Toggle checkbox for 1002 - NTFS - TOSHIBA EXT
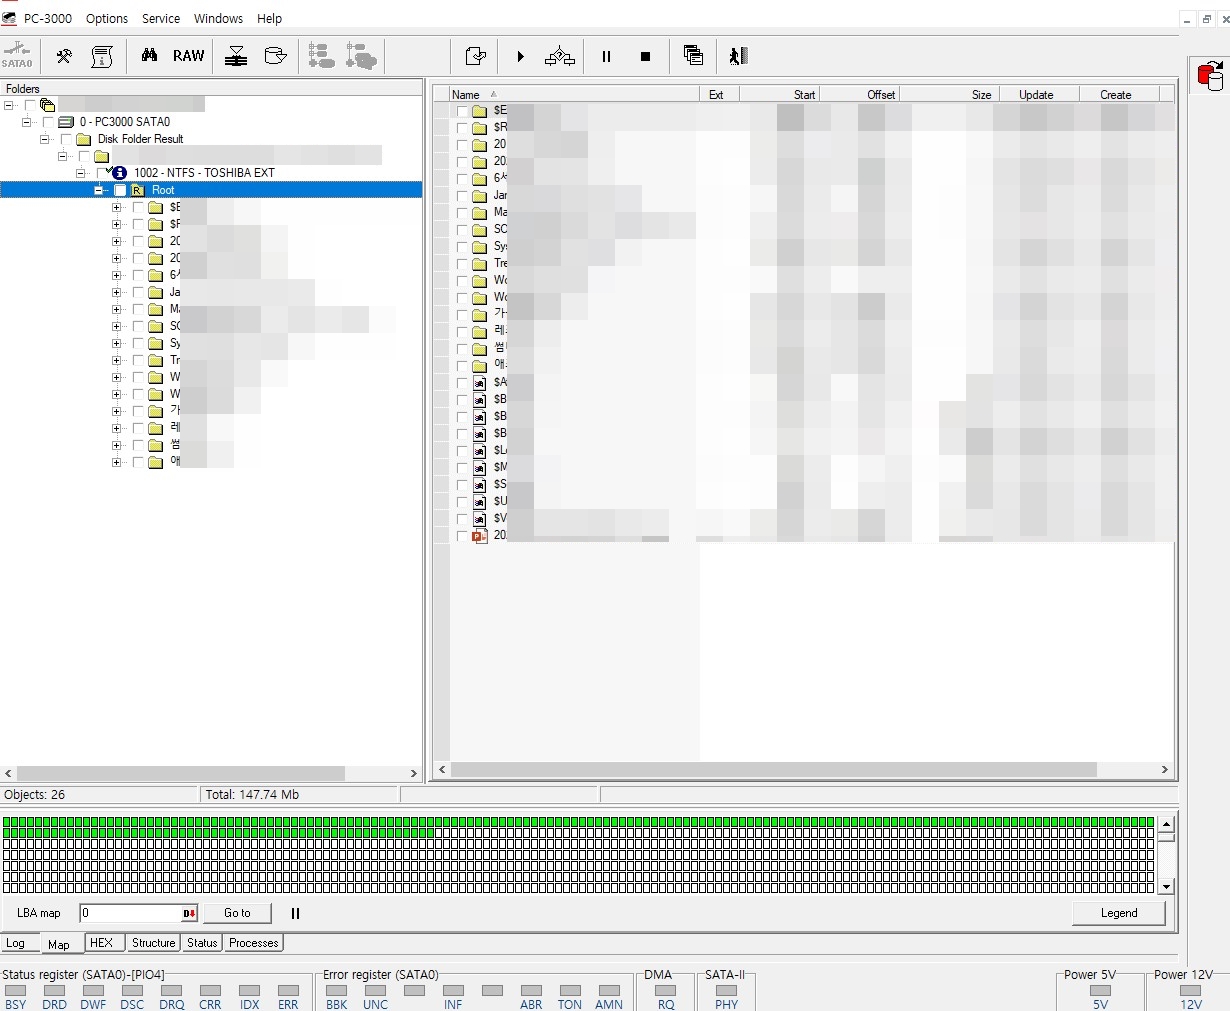 pos(103,173)
